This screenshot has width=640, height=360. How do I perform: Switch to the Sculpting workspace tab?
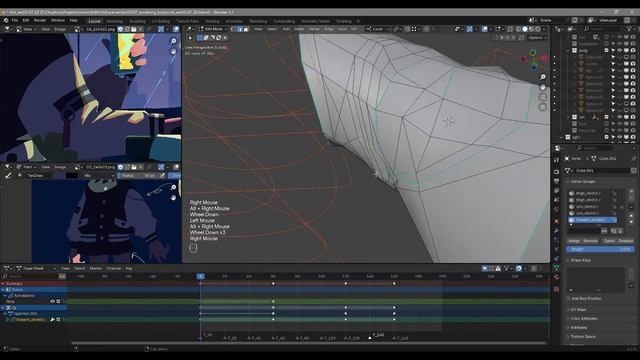tap(137, 21)
